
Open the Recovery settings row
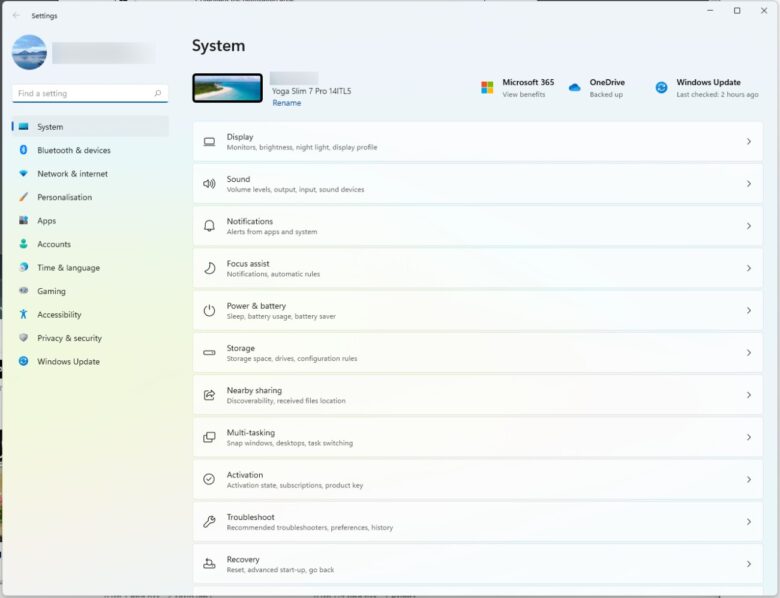[478, 564]
